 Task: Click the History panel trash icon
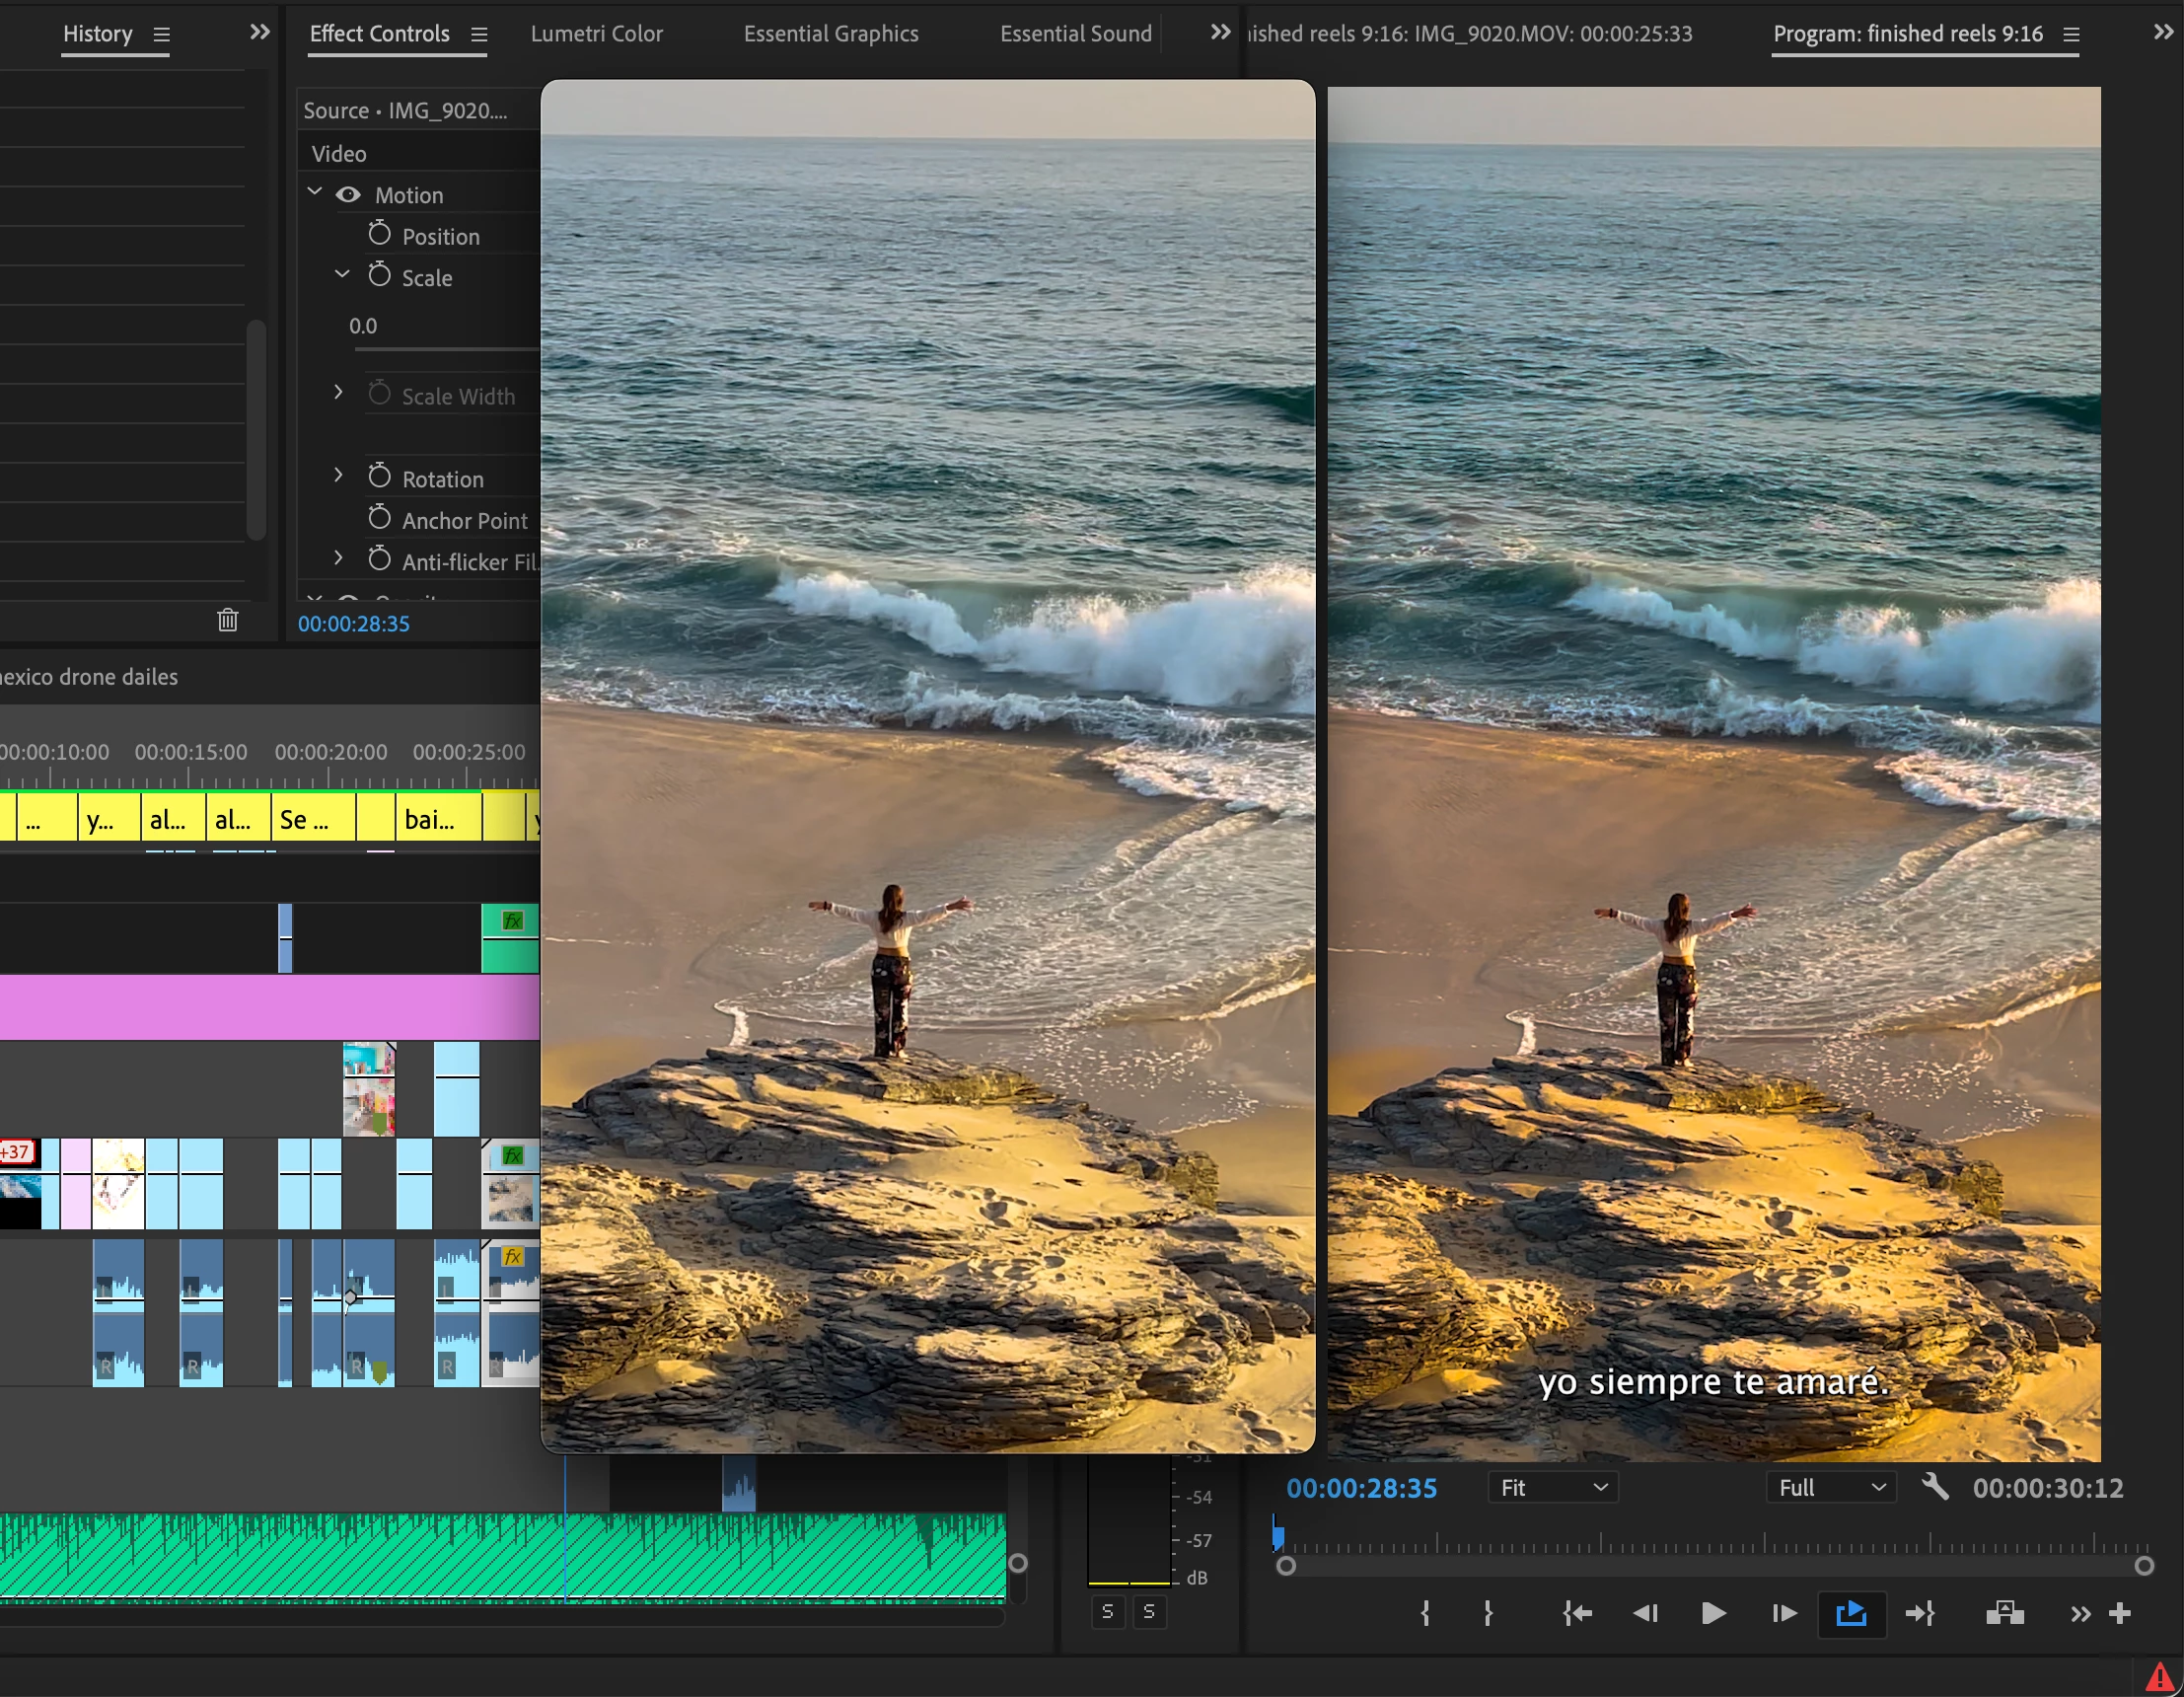[228, 620]
